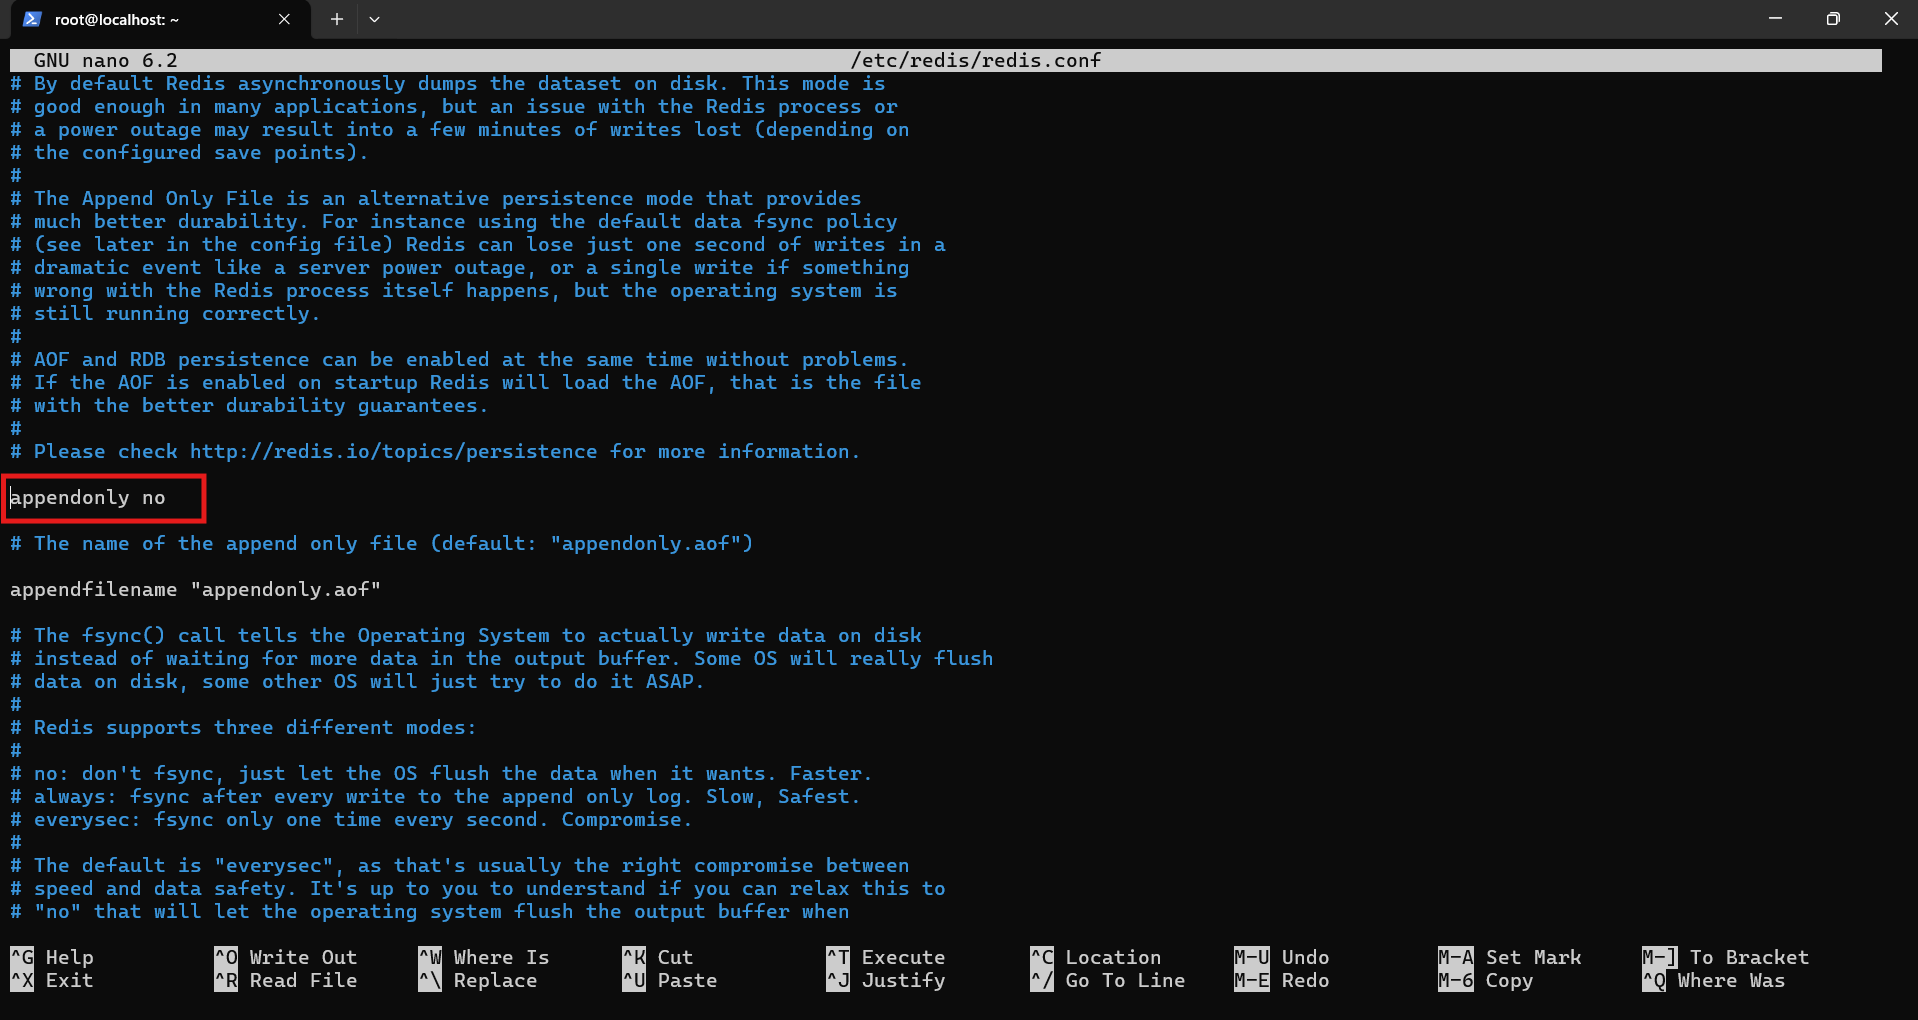Open the terminal tab options chevron
This screenshot has width=1918, height=1020.
[x=374, y=19]
